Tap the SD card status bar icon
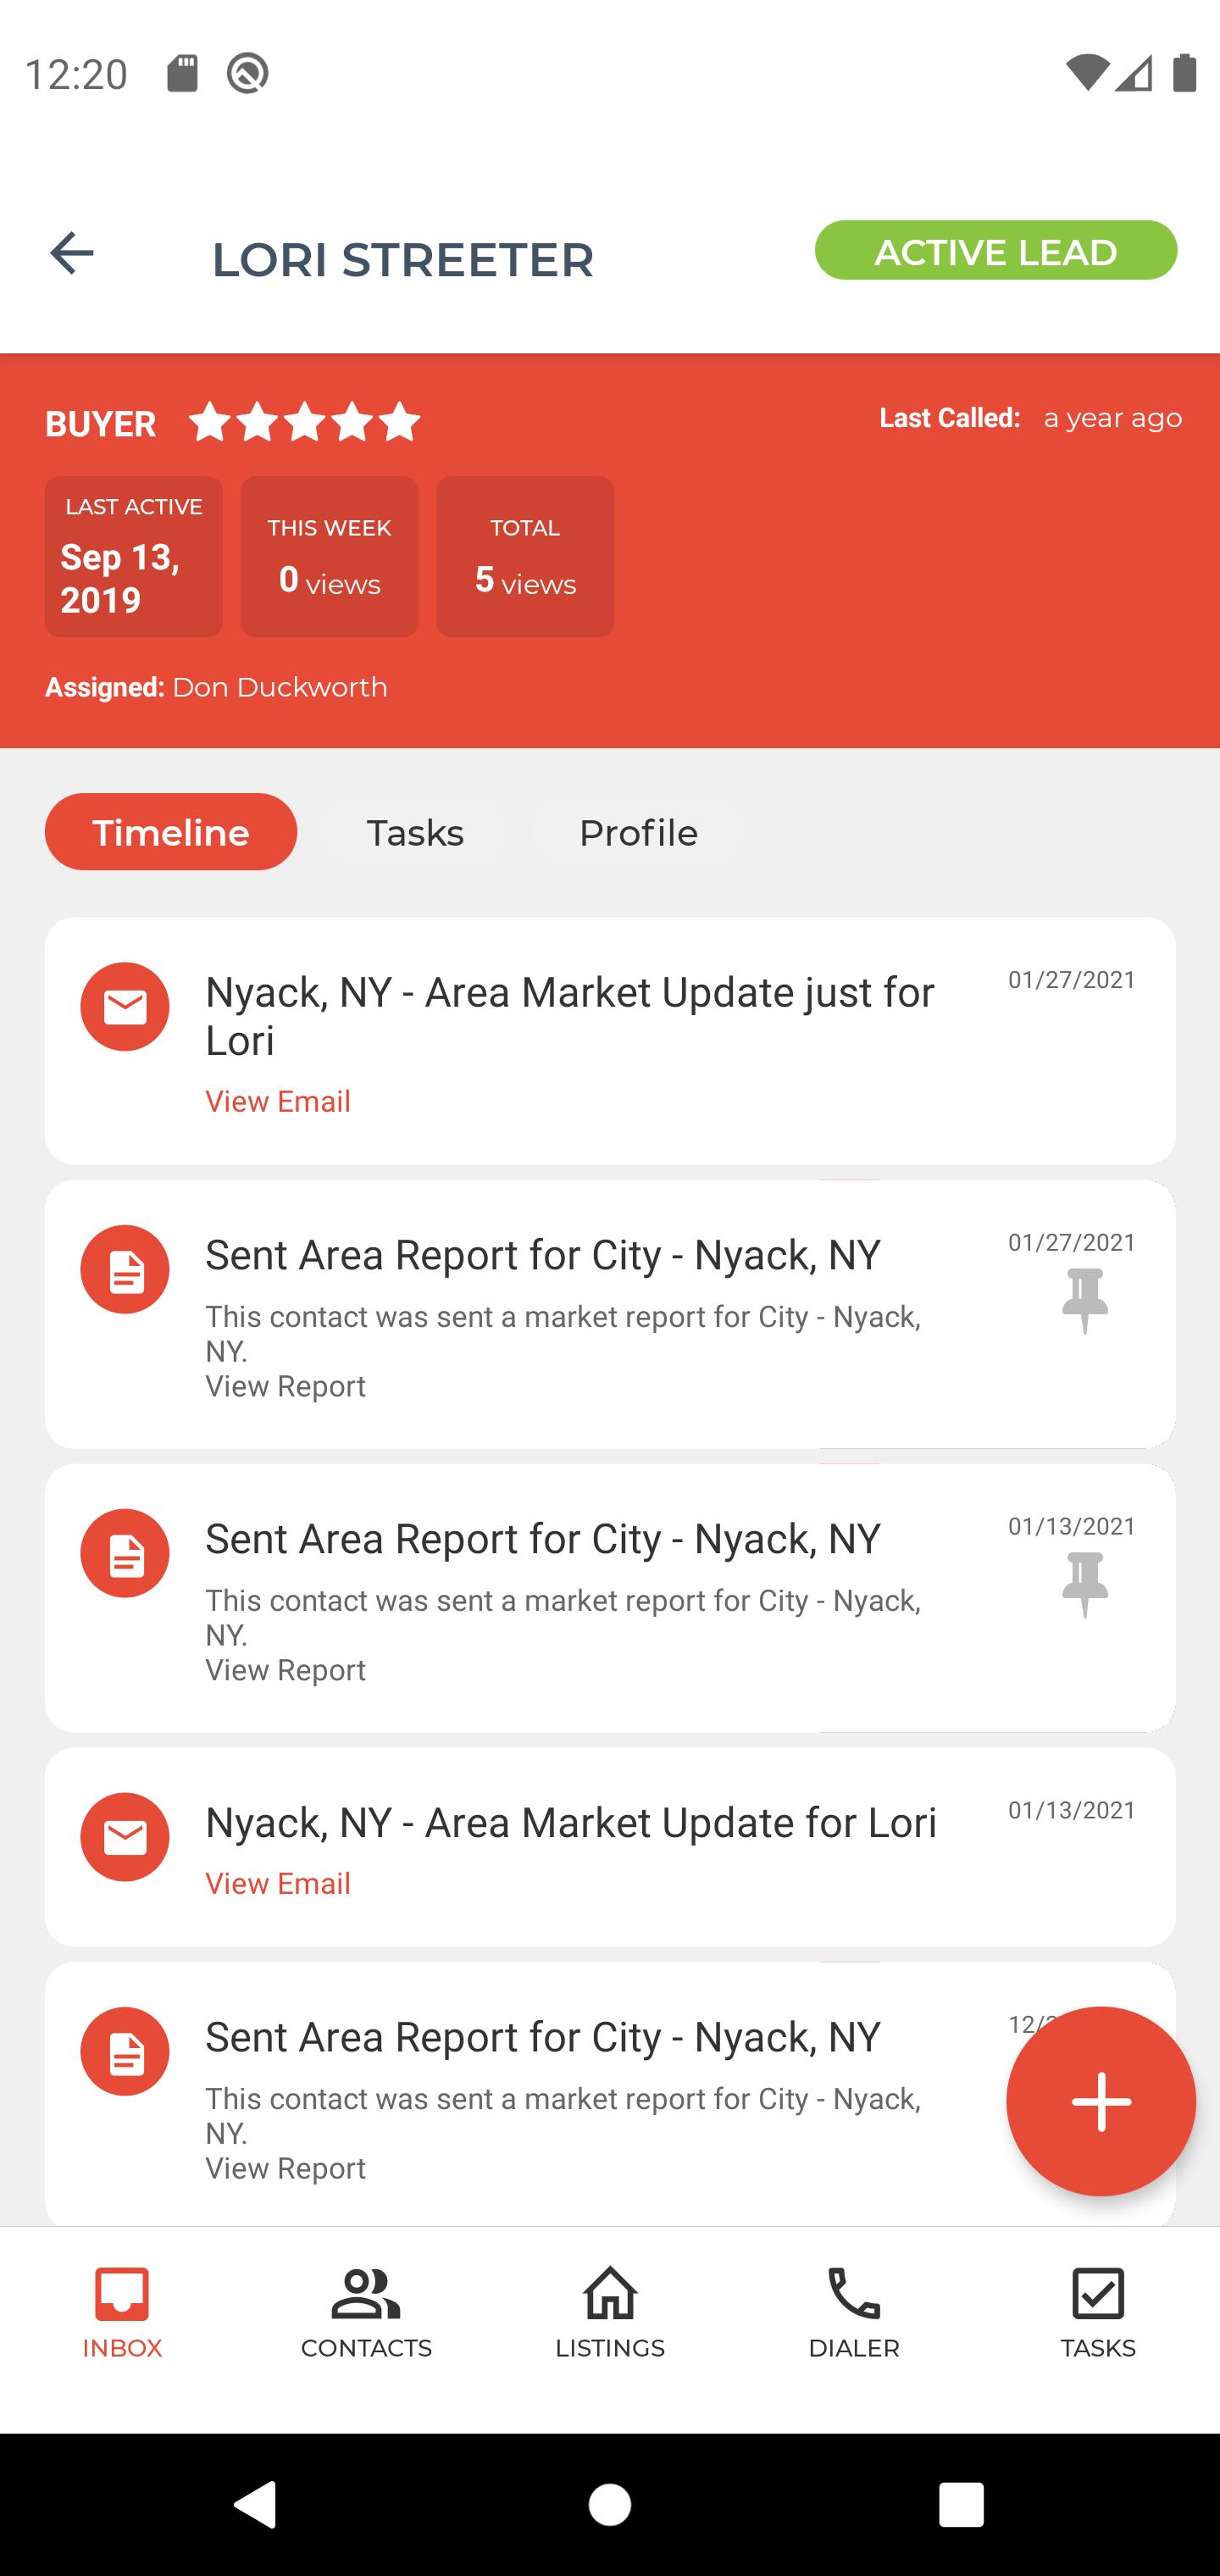Viewport: 1220px width, 2576px height. (x=182, y=73)
